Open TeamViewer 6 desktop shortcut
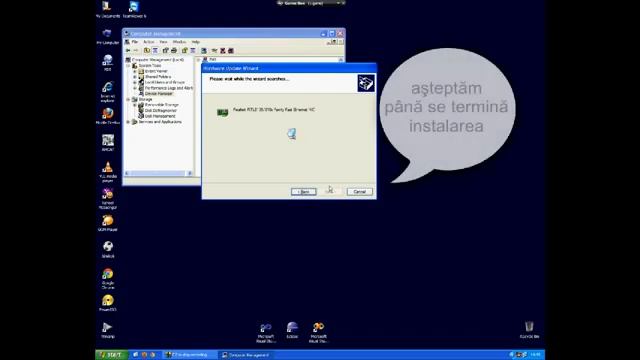 click(x=134, y=9)
